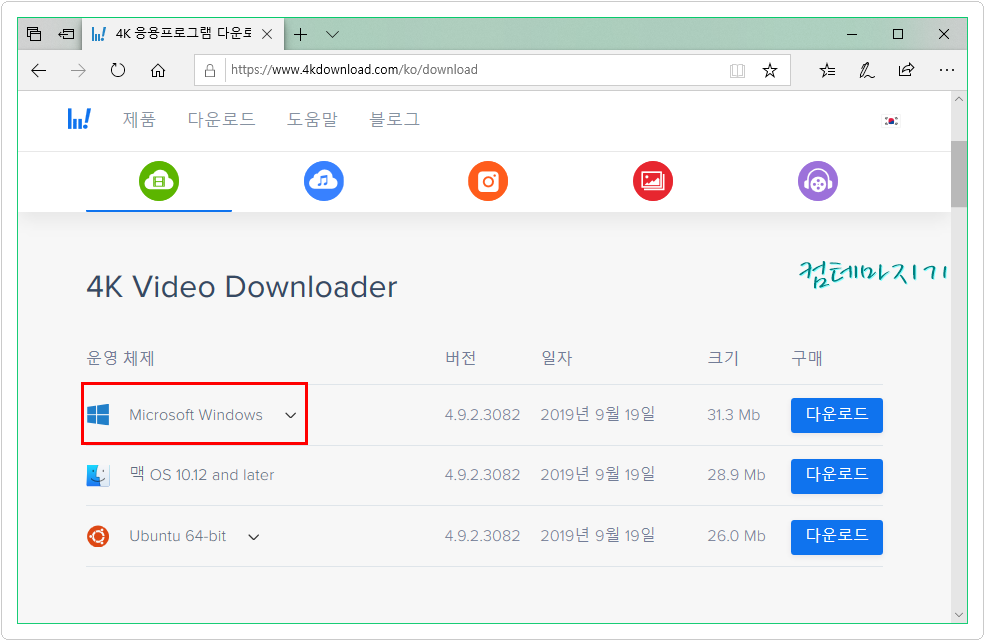Screen dimensions: 985x641
Task: Click the Ubuntu 64-bit label
Action: (x=178, y=536)
